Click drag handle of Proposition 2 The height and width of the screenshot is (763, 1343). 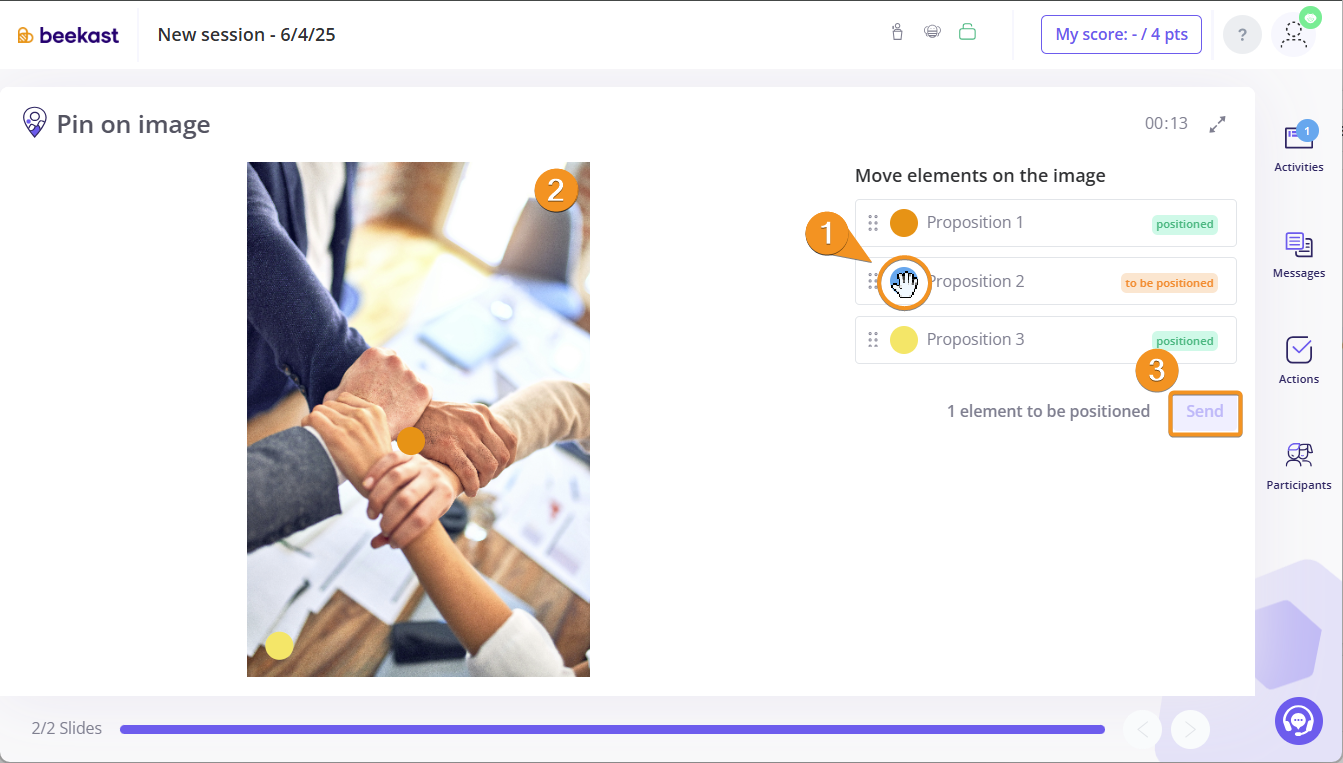tap(873, 281)
